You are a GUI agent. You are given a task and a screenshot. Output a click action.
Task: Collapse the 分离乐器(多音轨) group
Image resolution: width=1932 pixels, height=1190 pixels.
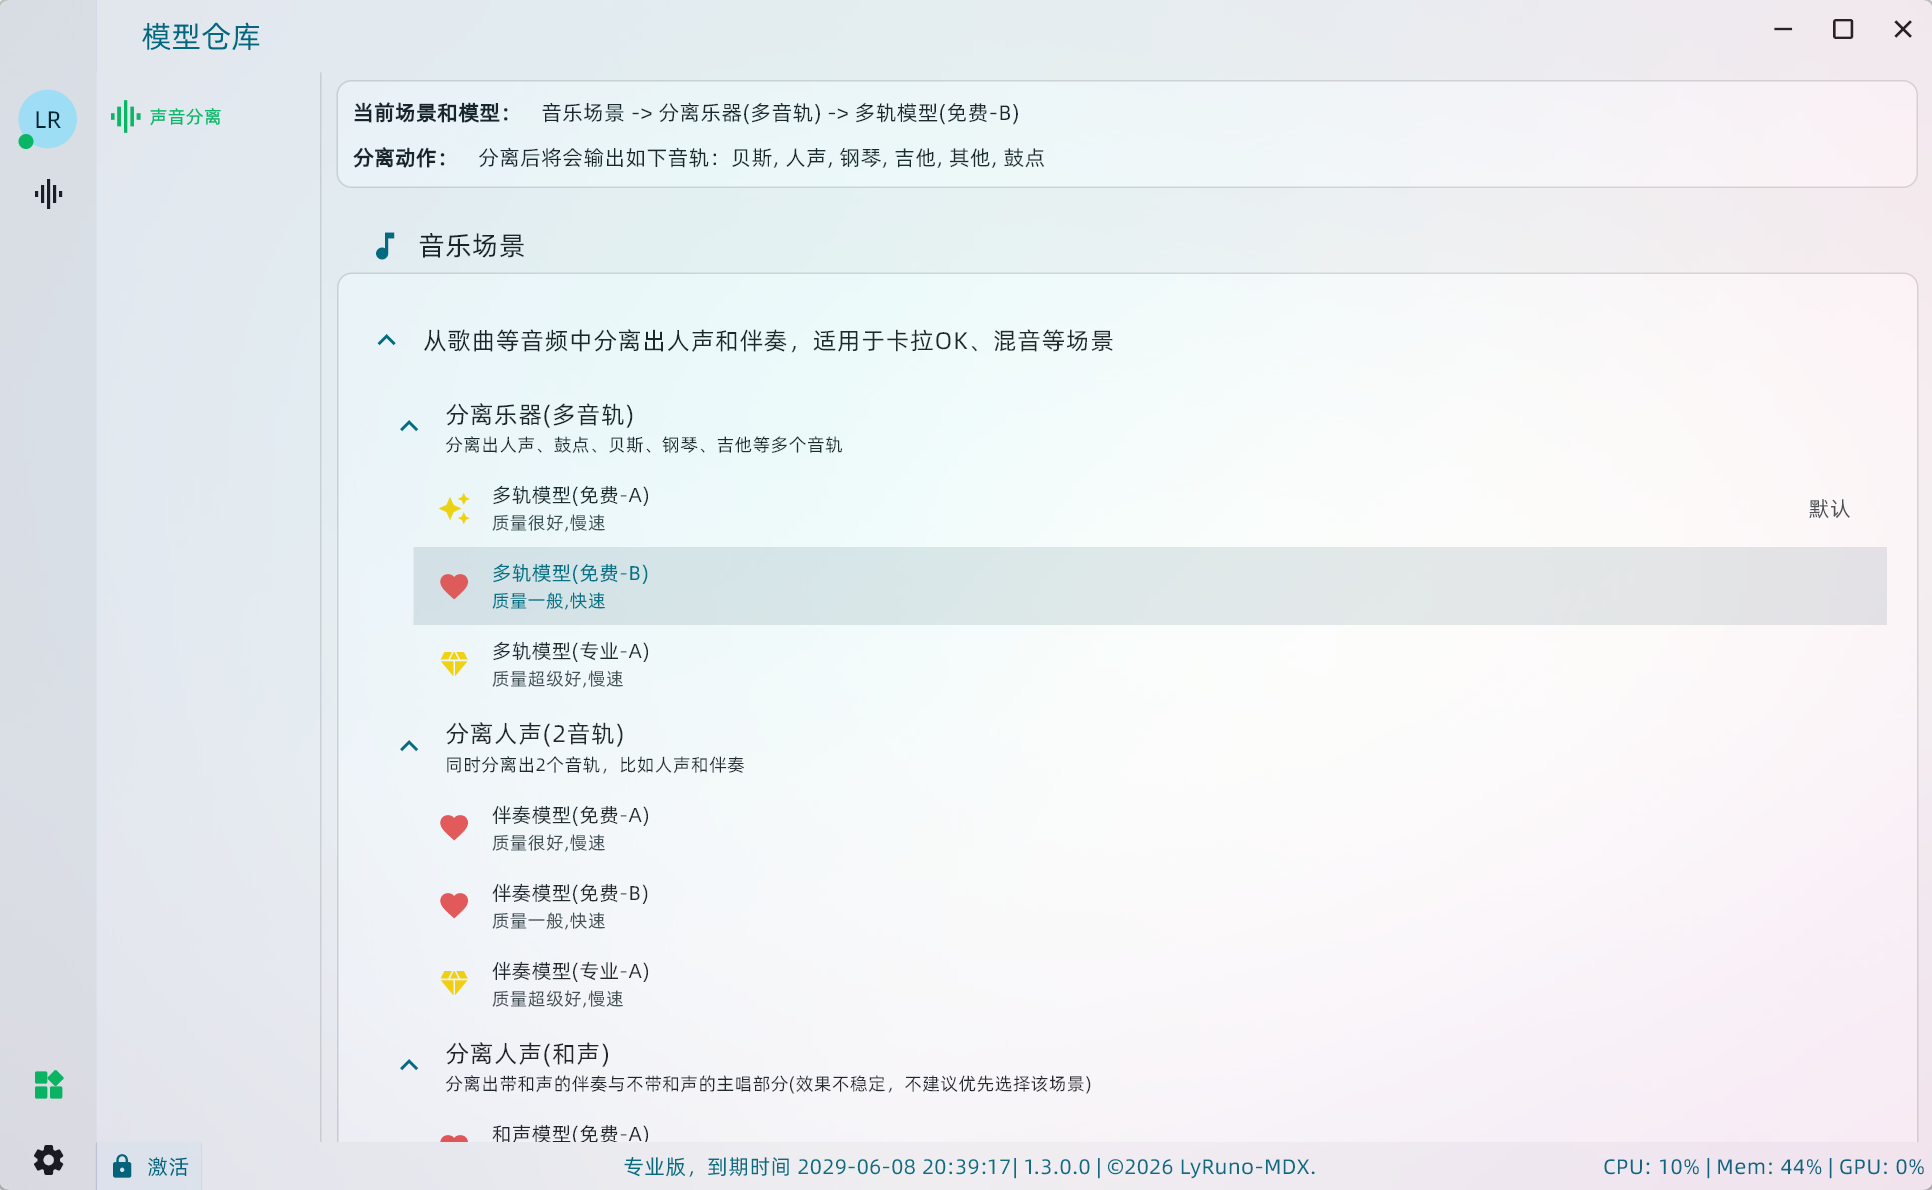409,424
